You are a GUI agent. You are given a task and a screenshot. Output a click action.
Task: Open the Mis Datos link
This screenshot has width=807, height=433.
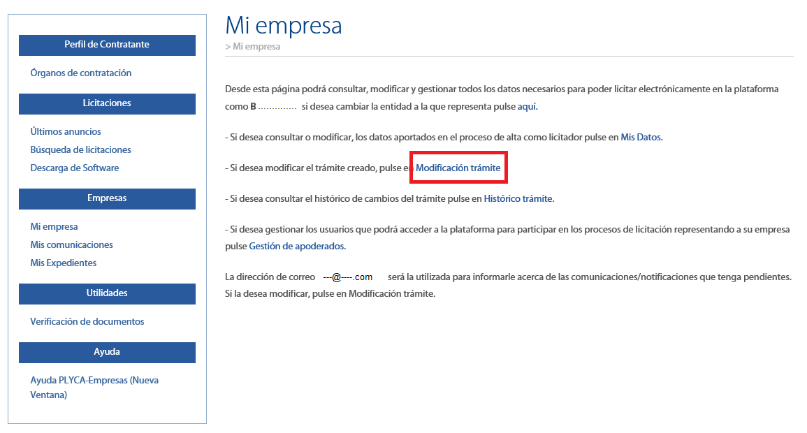(x=641, y=137)
